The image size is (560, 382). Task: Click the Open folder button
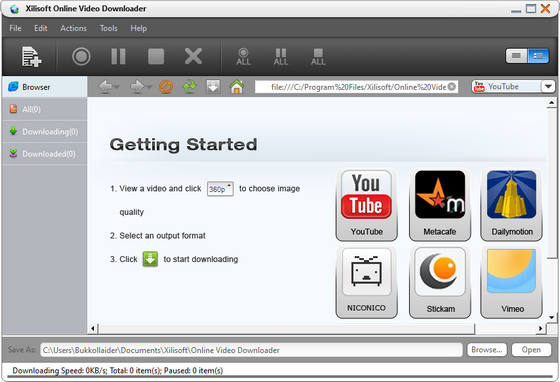531,350
